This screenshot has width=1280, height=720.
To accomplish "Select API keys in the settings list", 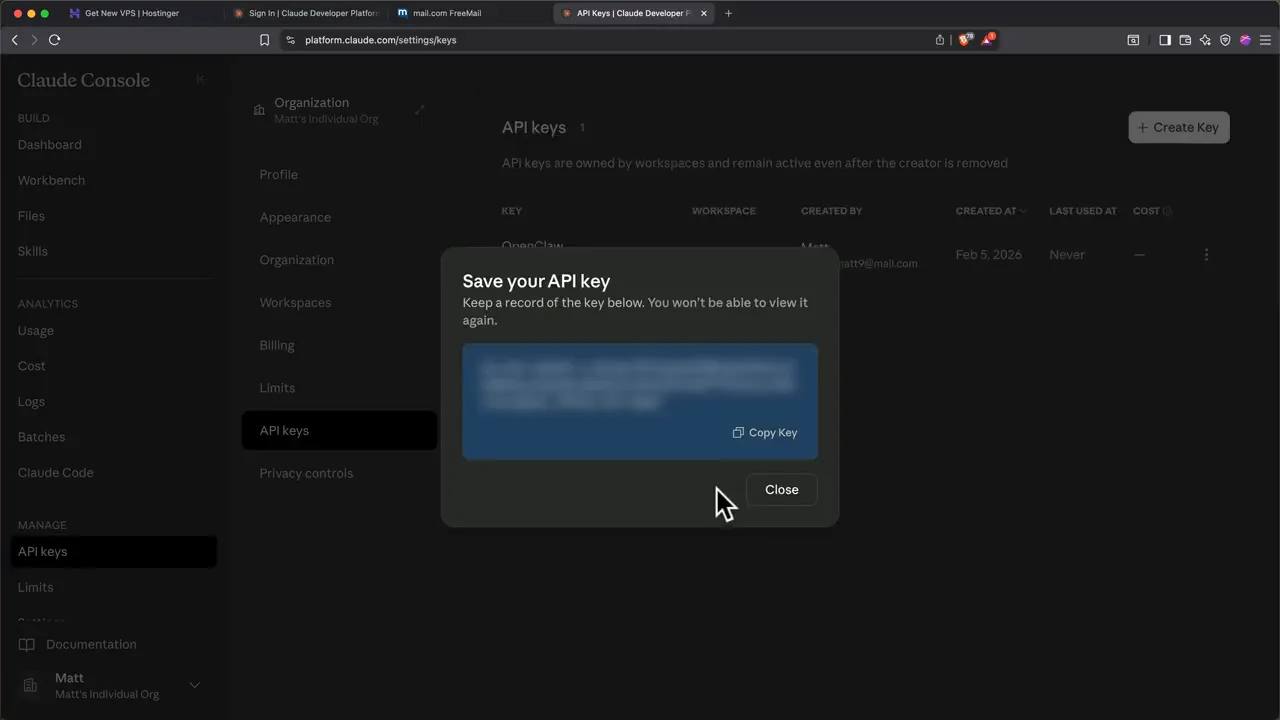I will (339, 431).
